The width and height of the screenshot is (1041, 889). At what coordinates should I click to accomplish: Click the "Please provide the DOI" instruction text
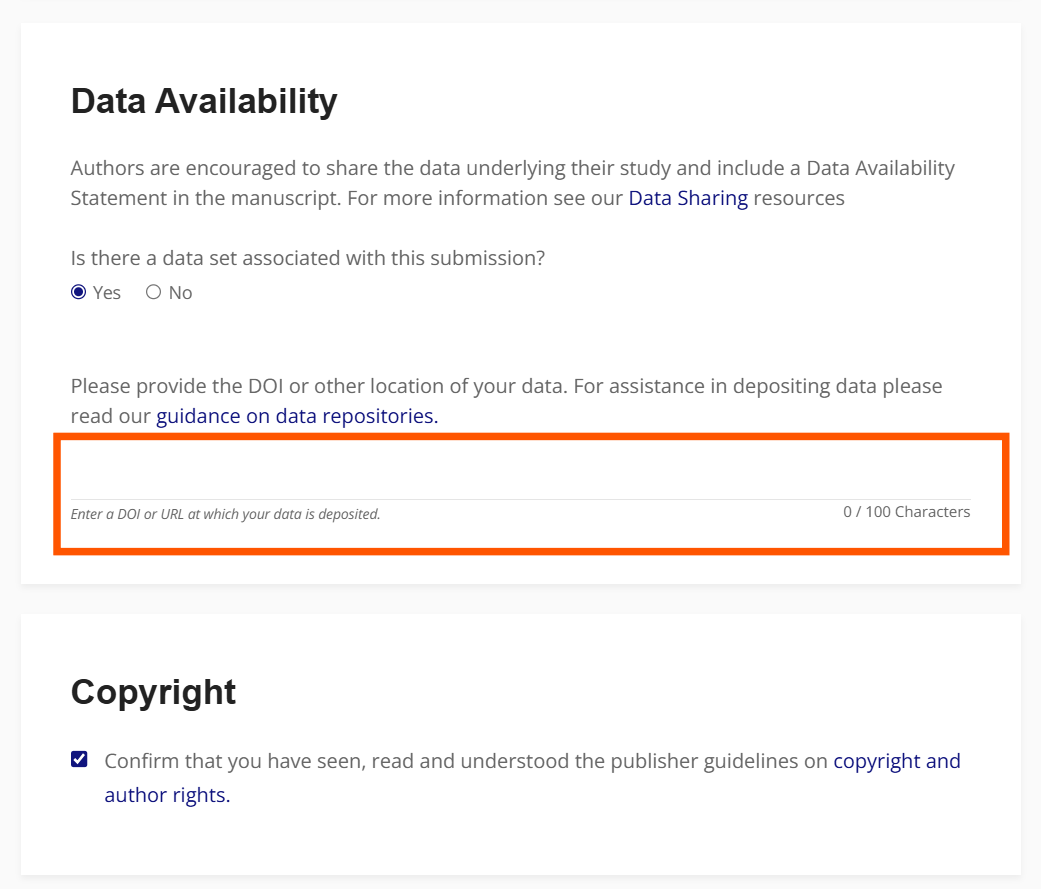coord(400,386)
